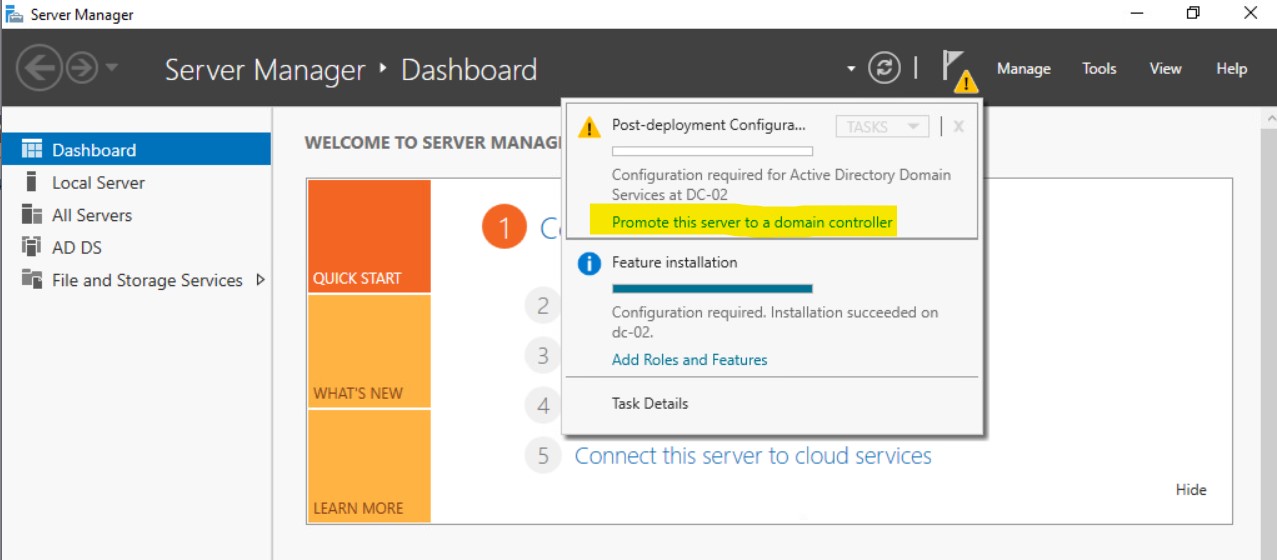Open Task Details in notification panel
The height and width of the screenshot is (560, 1277).
pos(650,404)
